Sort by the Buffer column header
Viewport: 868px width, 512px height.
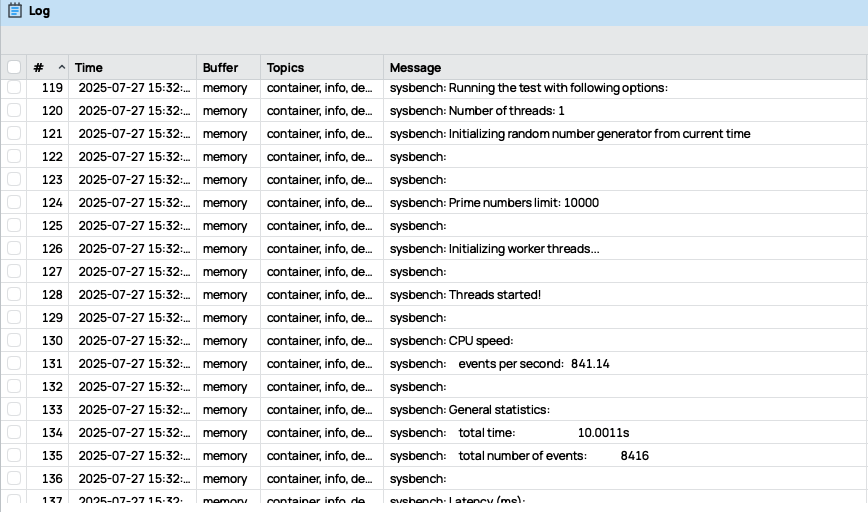228,68
